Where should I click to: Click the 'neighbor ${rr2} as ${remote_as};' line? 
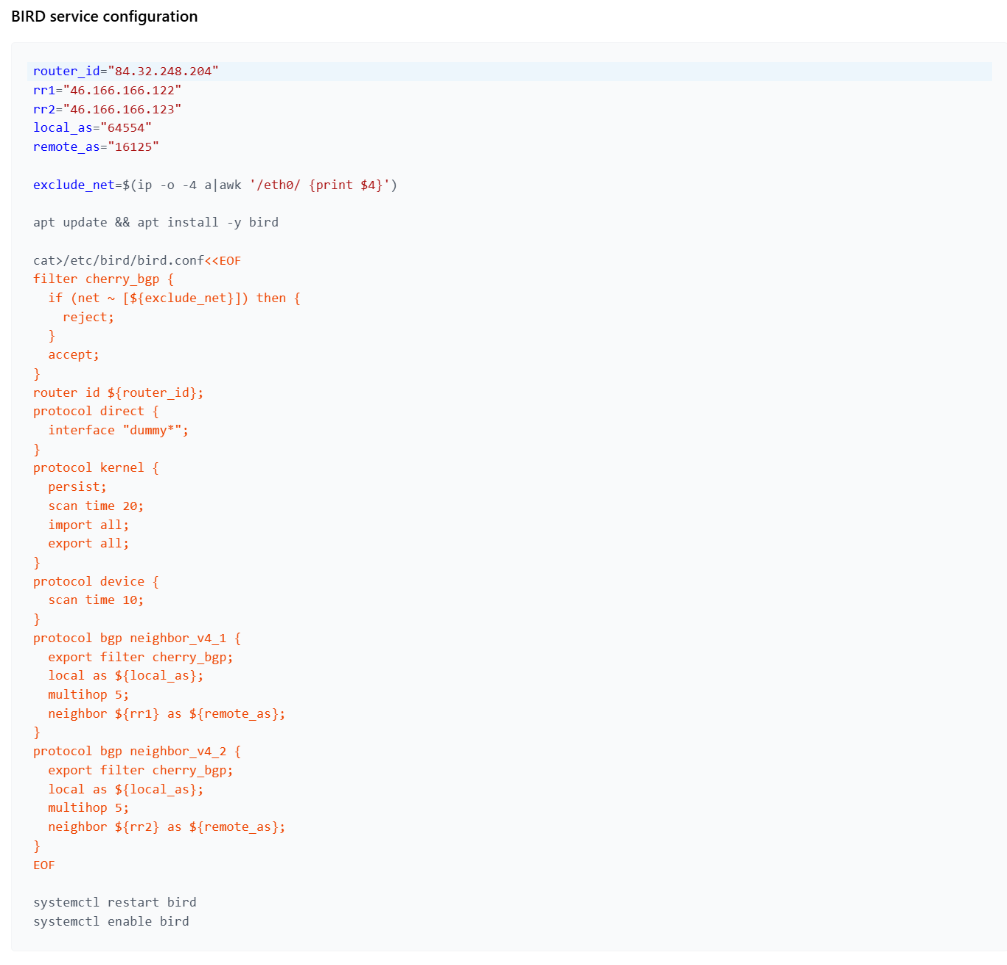coord(167,827)
